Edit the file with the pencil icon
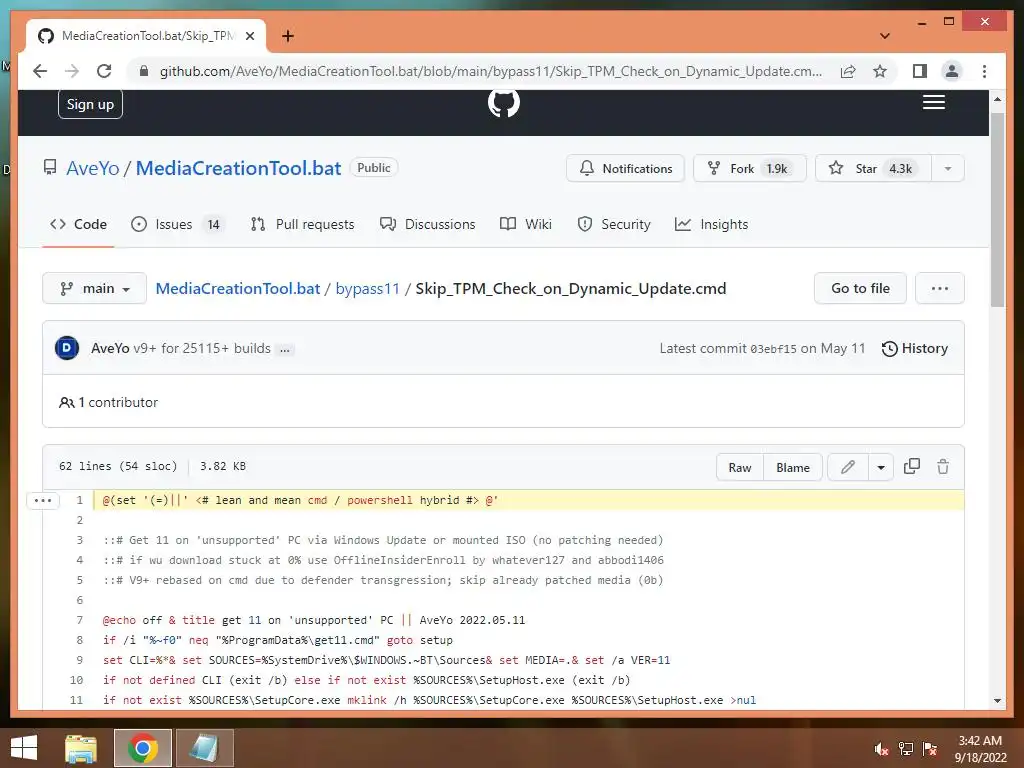The height and width of the screenshot is (768, 1024). point(848,467)
